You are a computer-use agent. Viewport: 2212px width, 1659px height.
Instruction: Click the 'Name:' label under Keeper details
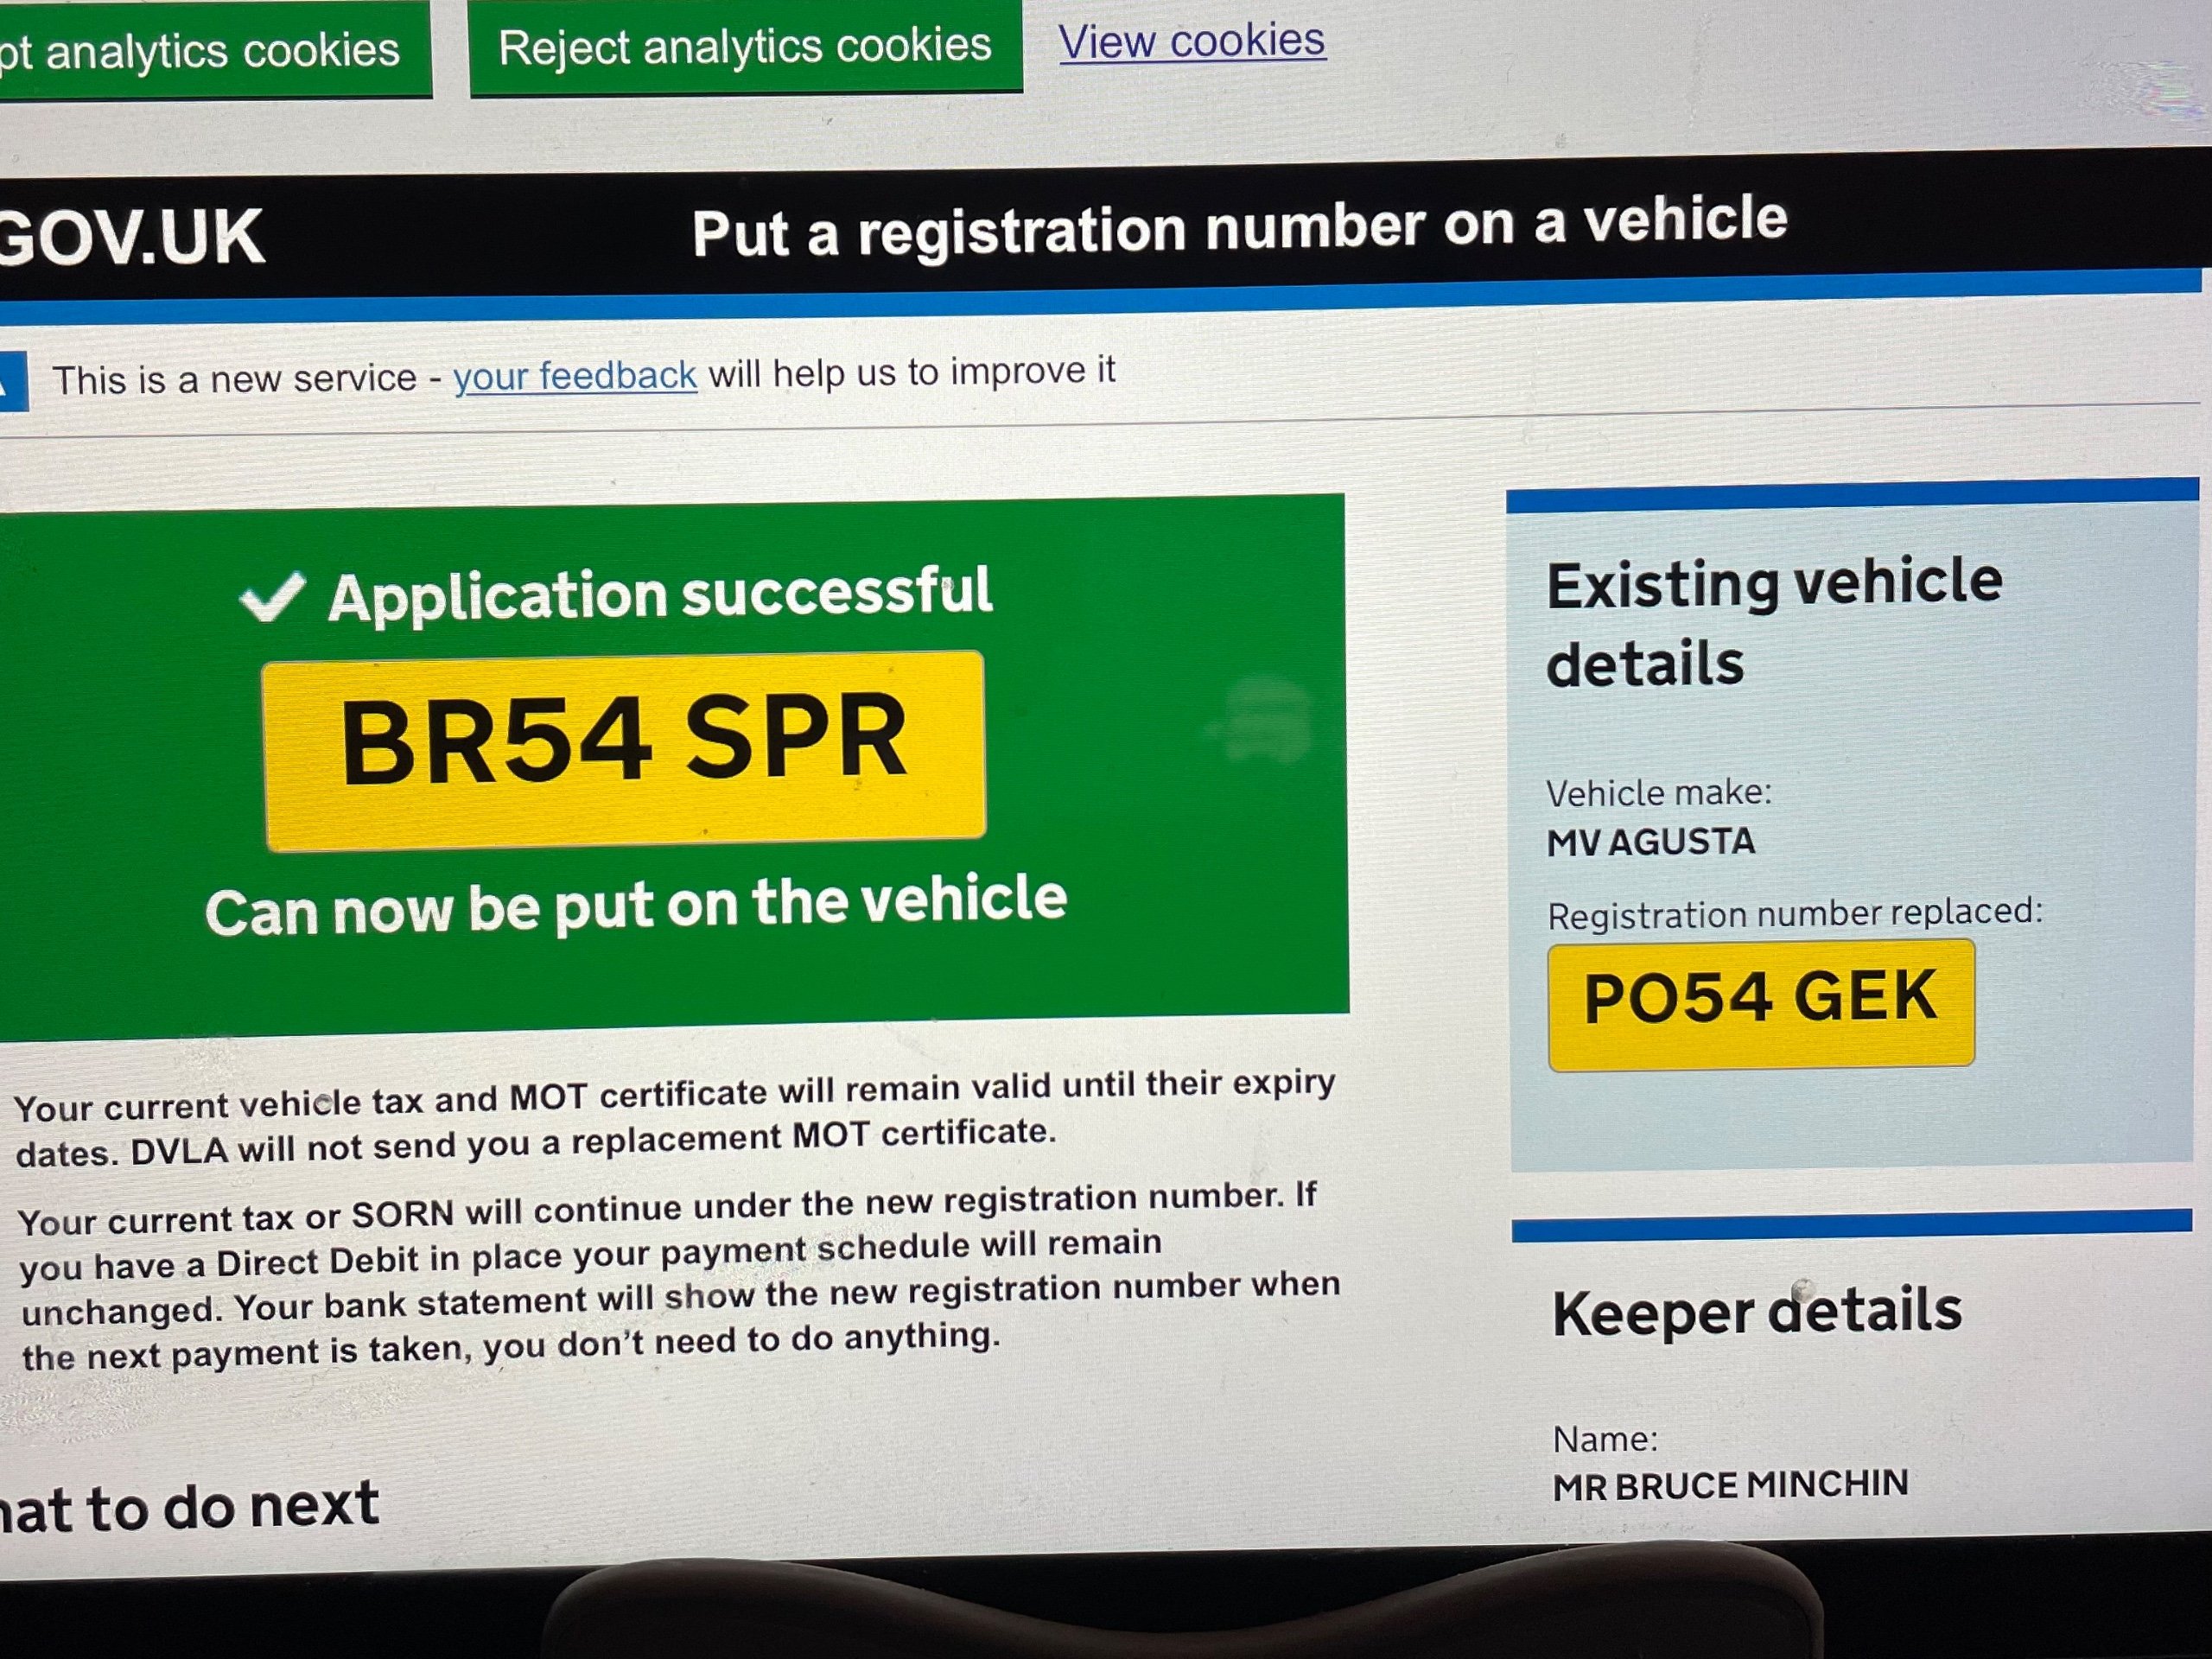(1605, 1439)
